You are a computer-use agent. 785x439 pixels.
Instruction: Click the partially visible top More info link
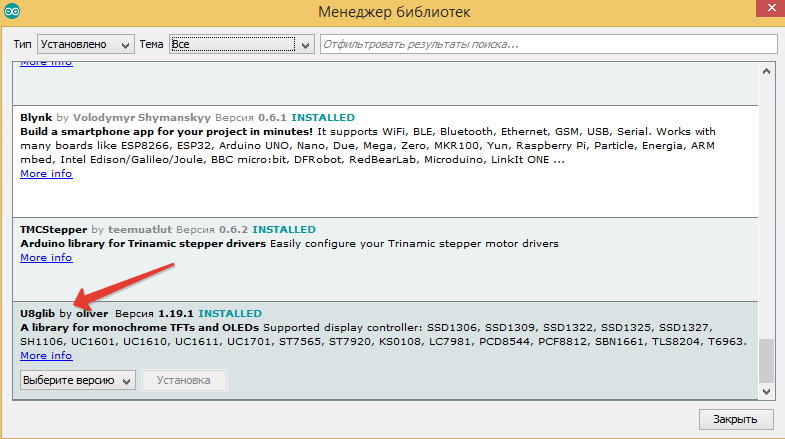pos(46,63)
